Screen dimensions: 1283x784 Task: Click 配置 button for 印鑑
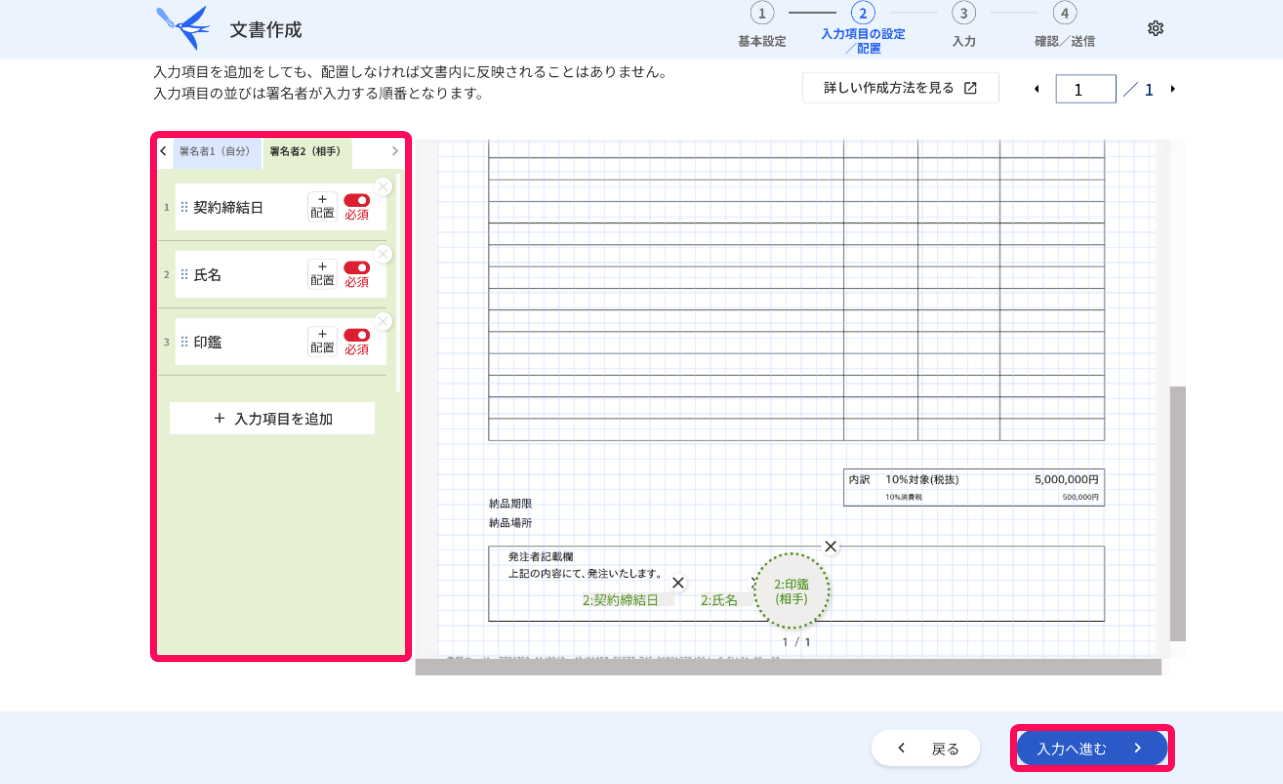point(322,341)
